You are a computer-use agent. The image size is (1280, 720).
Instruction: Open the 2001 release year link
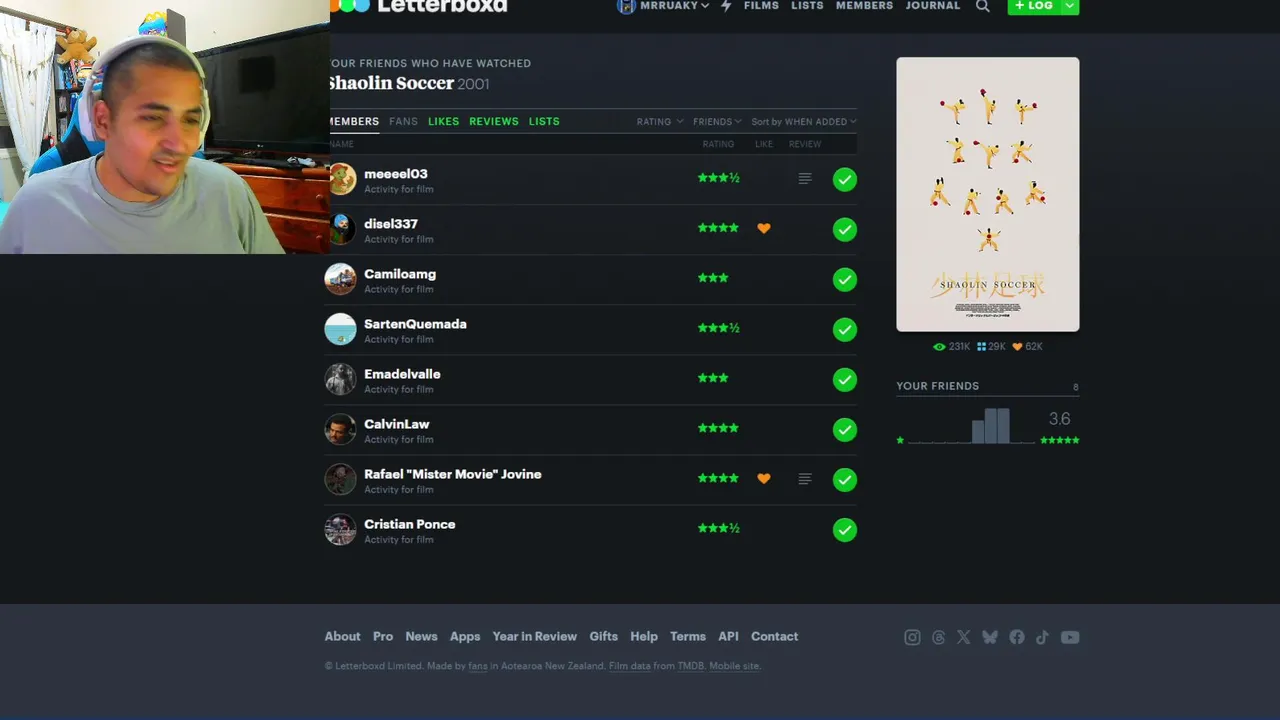coord(473,84)
